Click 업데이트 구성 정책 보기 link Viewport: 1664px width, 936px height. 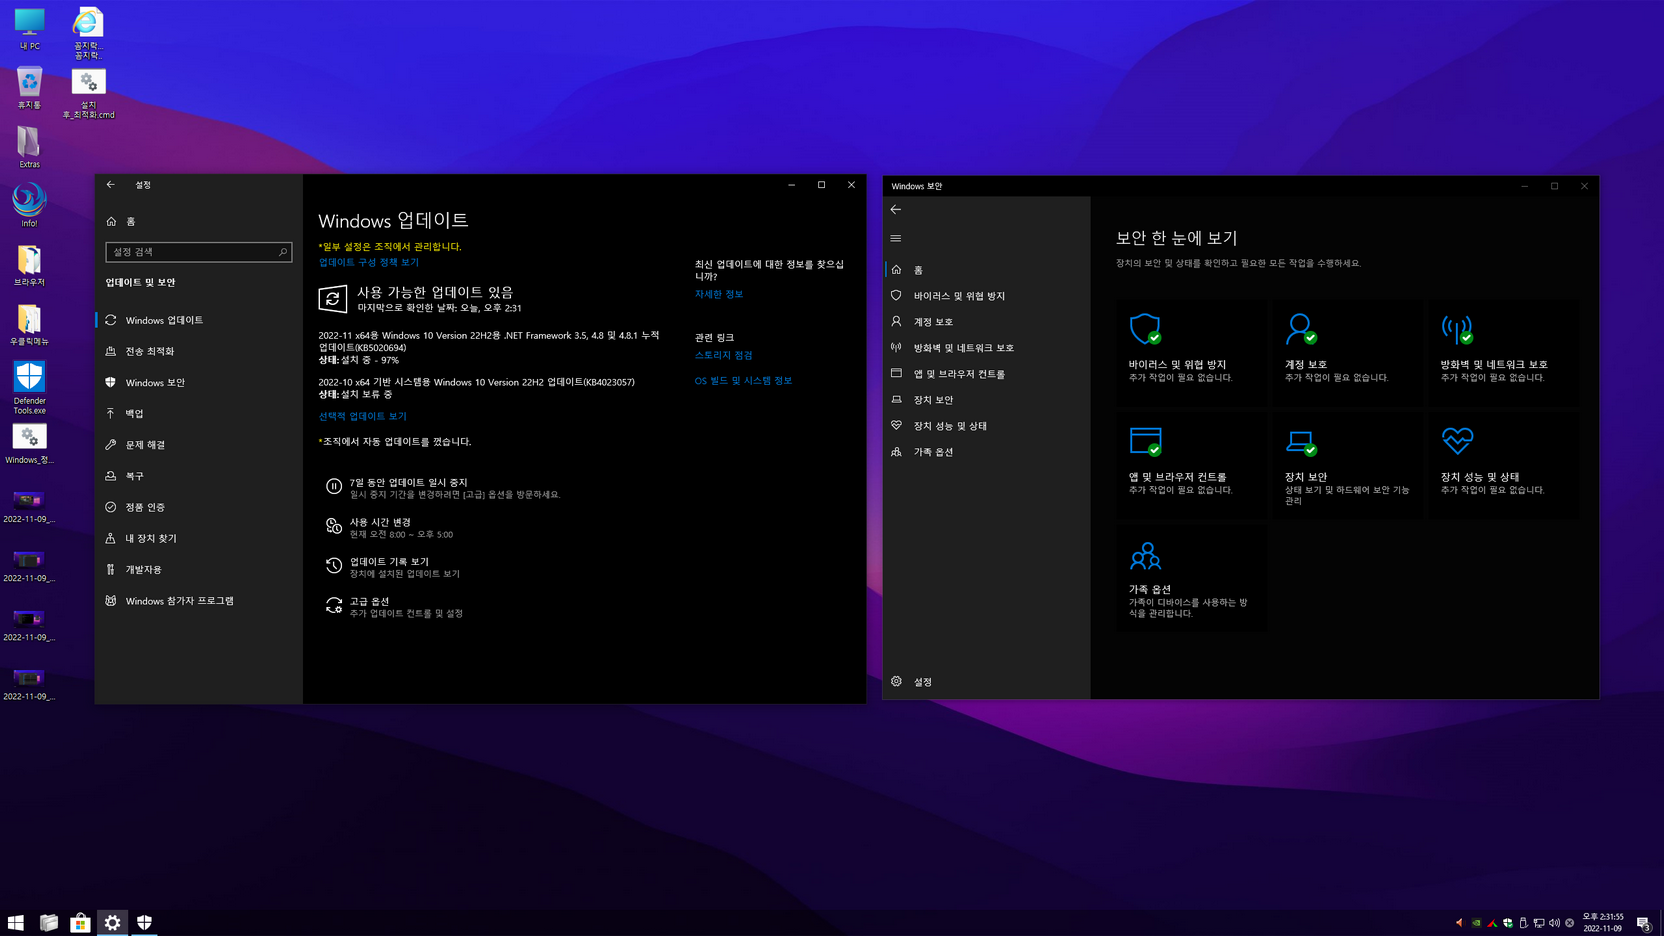(369, 262)
